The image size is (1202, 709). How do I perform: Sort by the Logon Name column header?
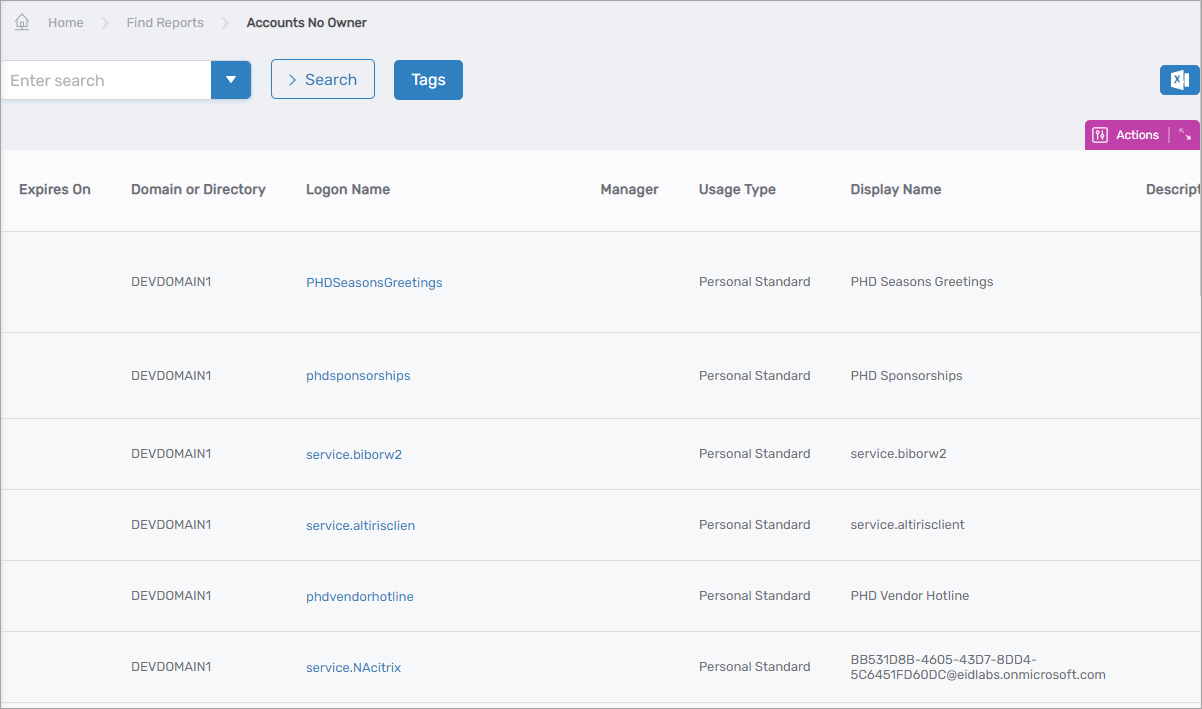point(348,190)
